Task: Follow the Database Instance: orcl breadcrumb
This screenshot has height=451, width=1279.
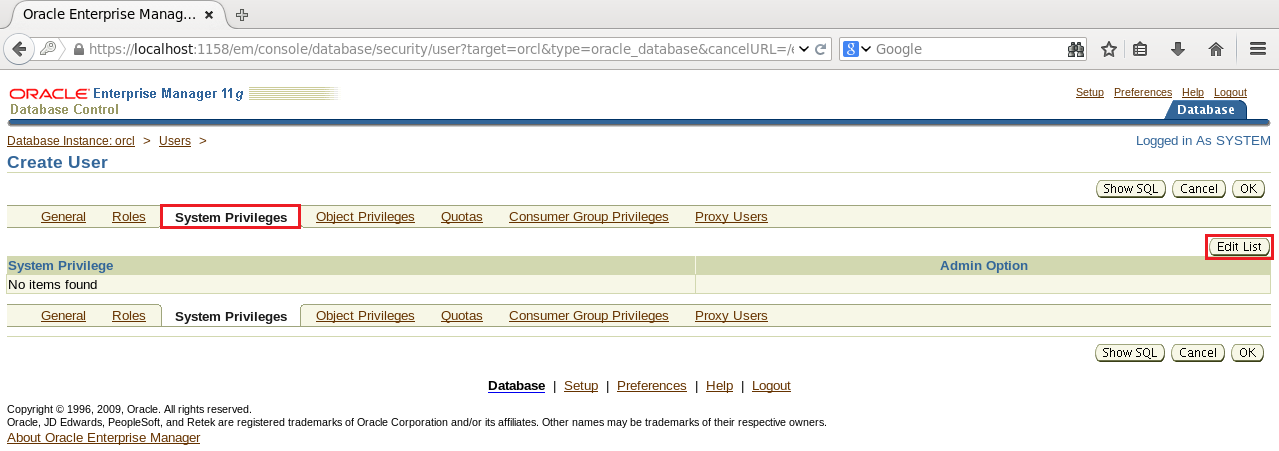Action: pos(71,141)
